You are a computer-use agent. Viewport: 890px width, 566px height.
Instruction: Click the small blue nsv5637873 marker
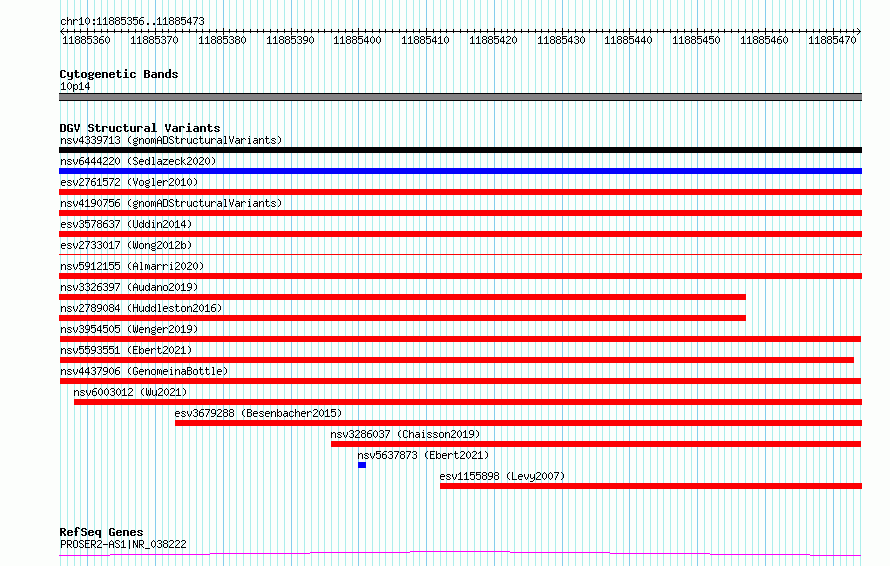click(362, 465)
